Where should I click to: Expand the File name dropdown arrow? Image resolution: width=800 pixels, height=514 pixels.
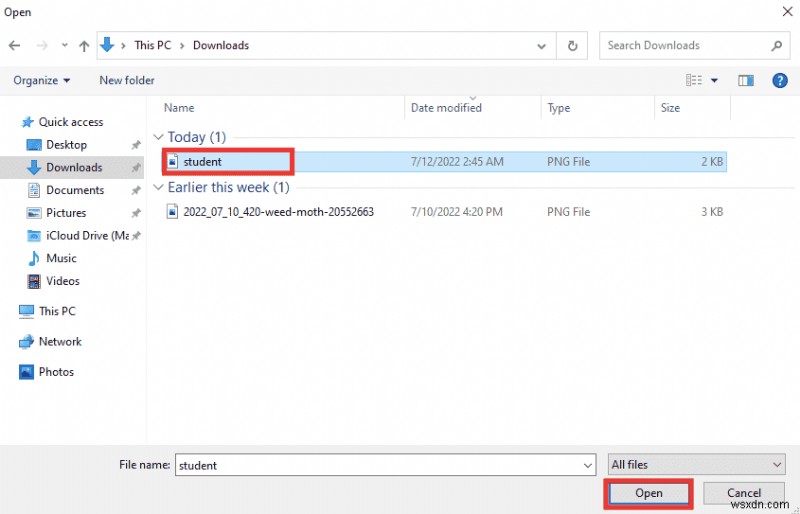588,465
